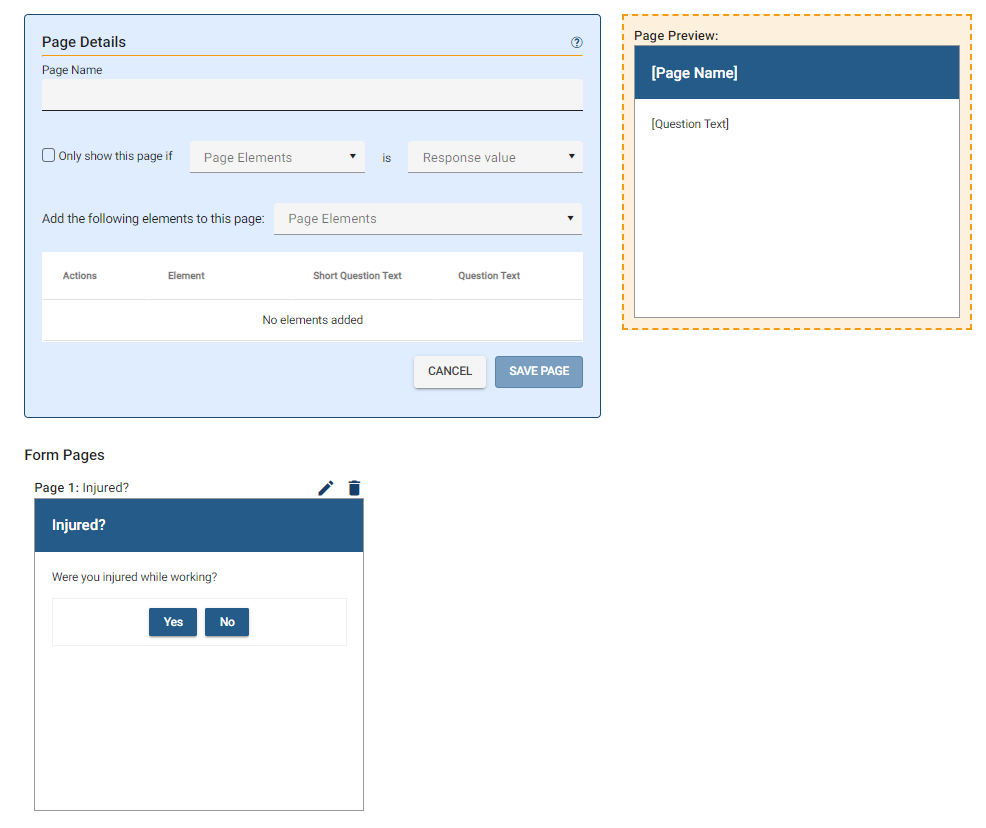Viewport: 986px width, 828px height.
Task: Select the 'Page 1: Injured?' title
Action: pos(82,488)
